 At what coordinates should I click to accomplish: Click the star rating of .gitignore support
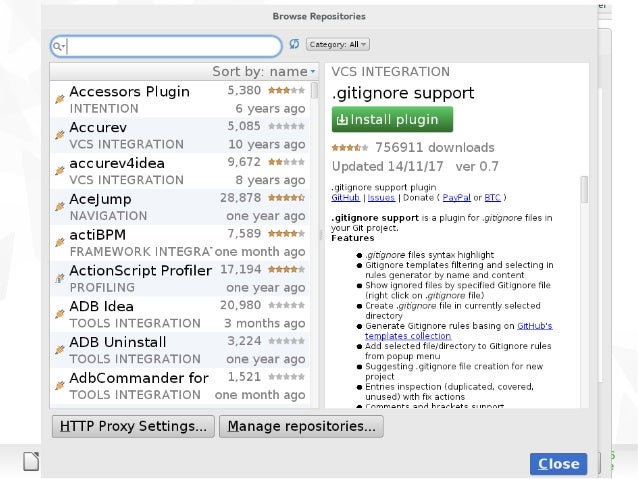(x=350, y=147)
